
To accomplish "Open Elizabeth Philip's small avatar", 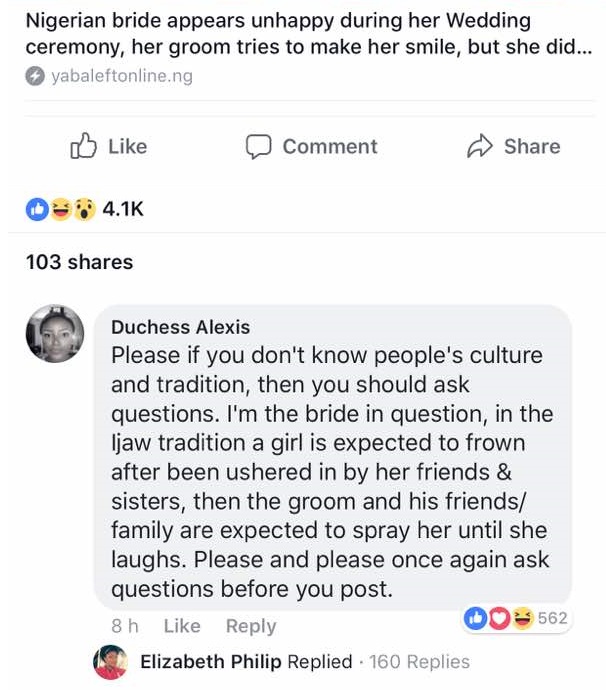I will [x=110, y=662].
